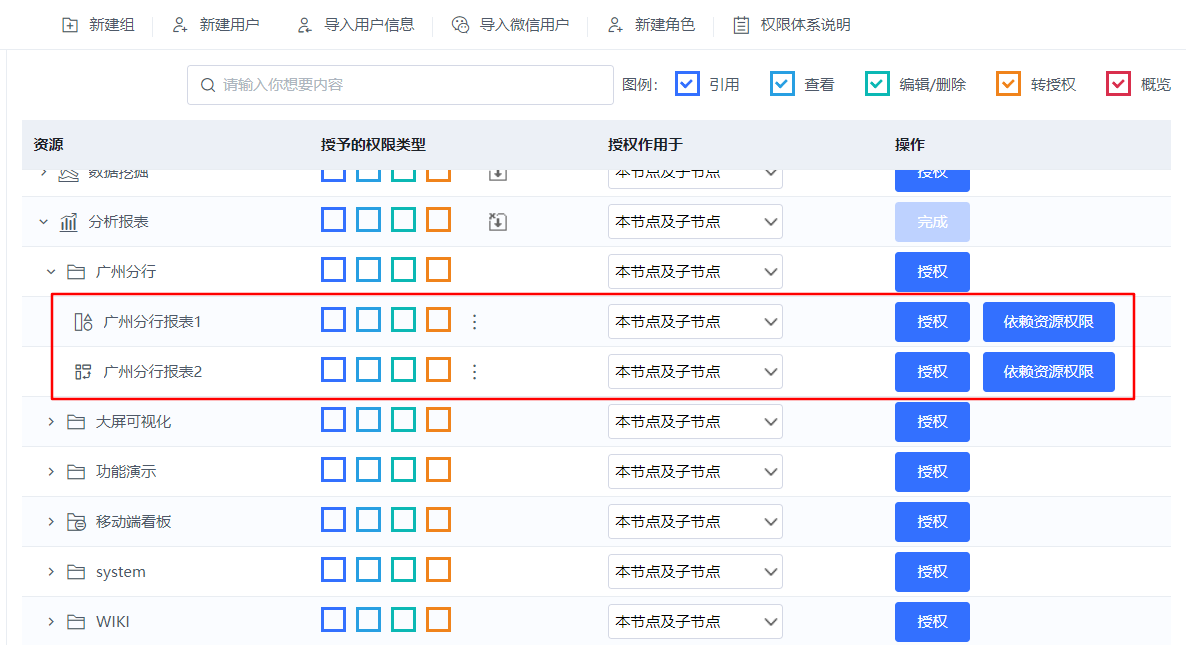The height and width of the screenshot is (645, 1186).
Task: Focus the 请输入你想要内容 search field
Action: click(400, 85)
